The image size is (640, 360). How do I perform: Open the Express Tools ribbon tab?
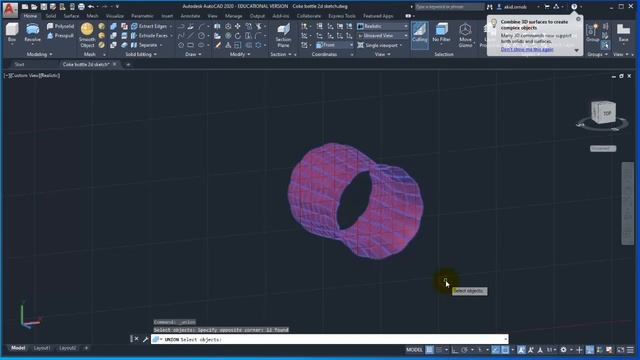coord(342,16)
